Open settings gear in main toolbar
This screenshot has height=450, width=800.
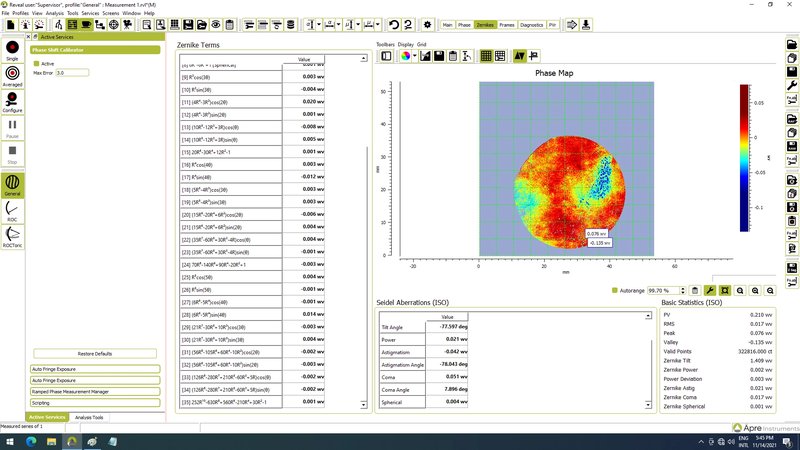pos(428,24)
